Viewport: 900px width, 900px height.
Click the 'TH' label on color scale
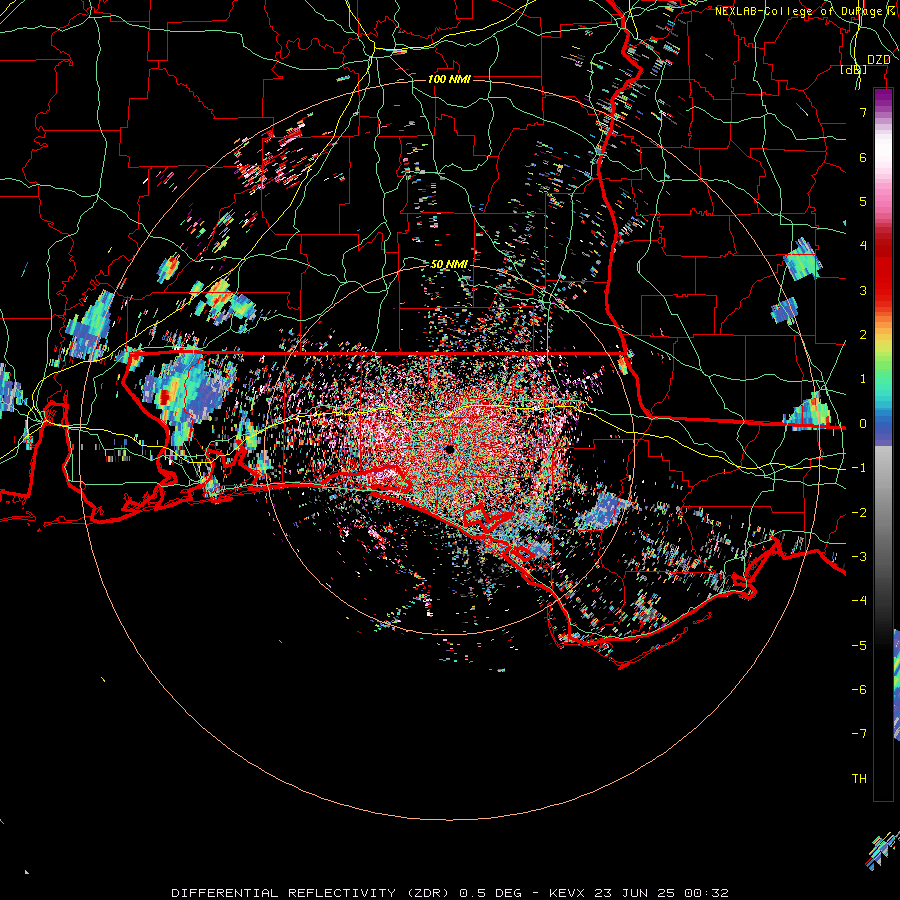[859, 779]
